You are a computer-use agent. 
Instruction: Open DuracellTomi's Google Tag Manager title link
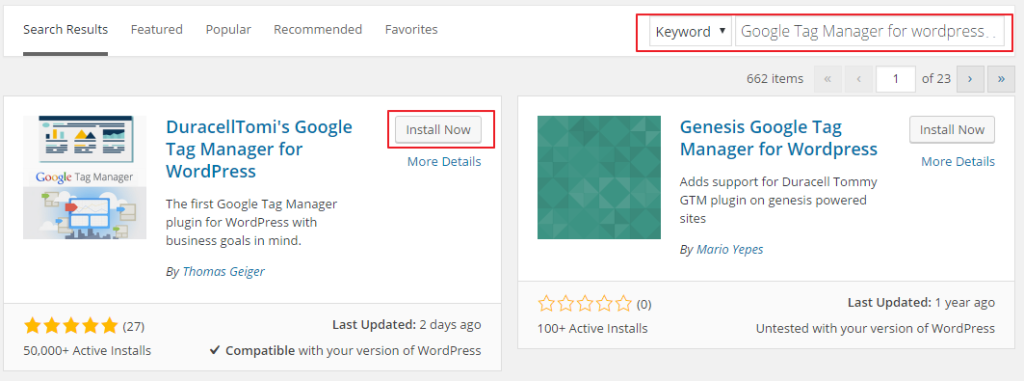click(x=259, y=149)
